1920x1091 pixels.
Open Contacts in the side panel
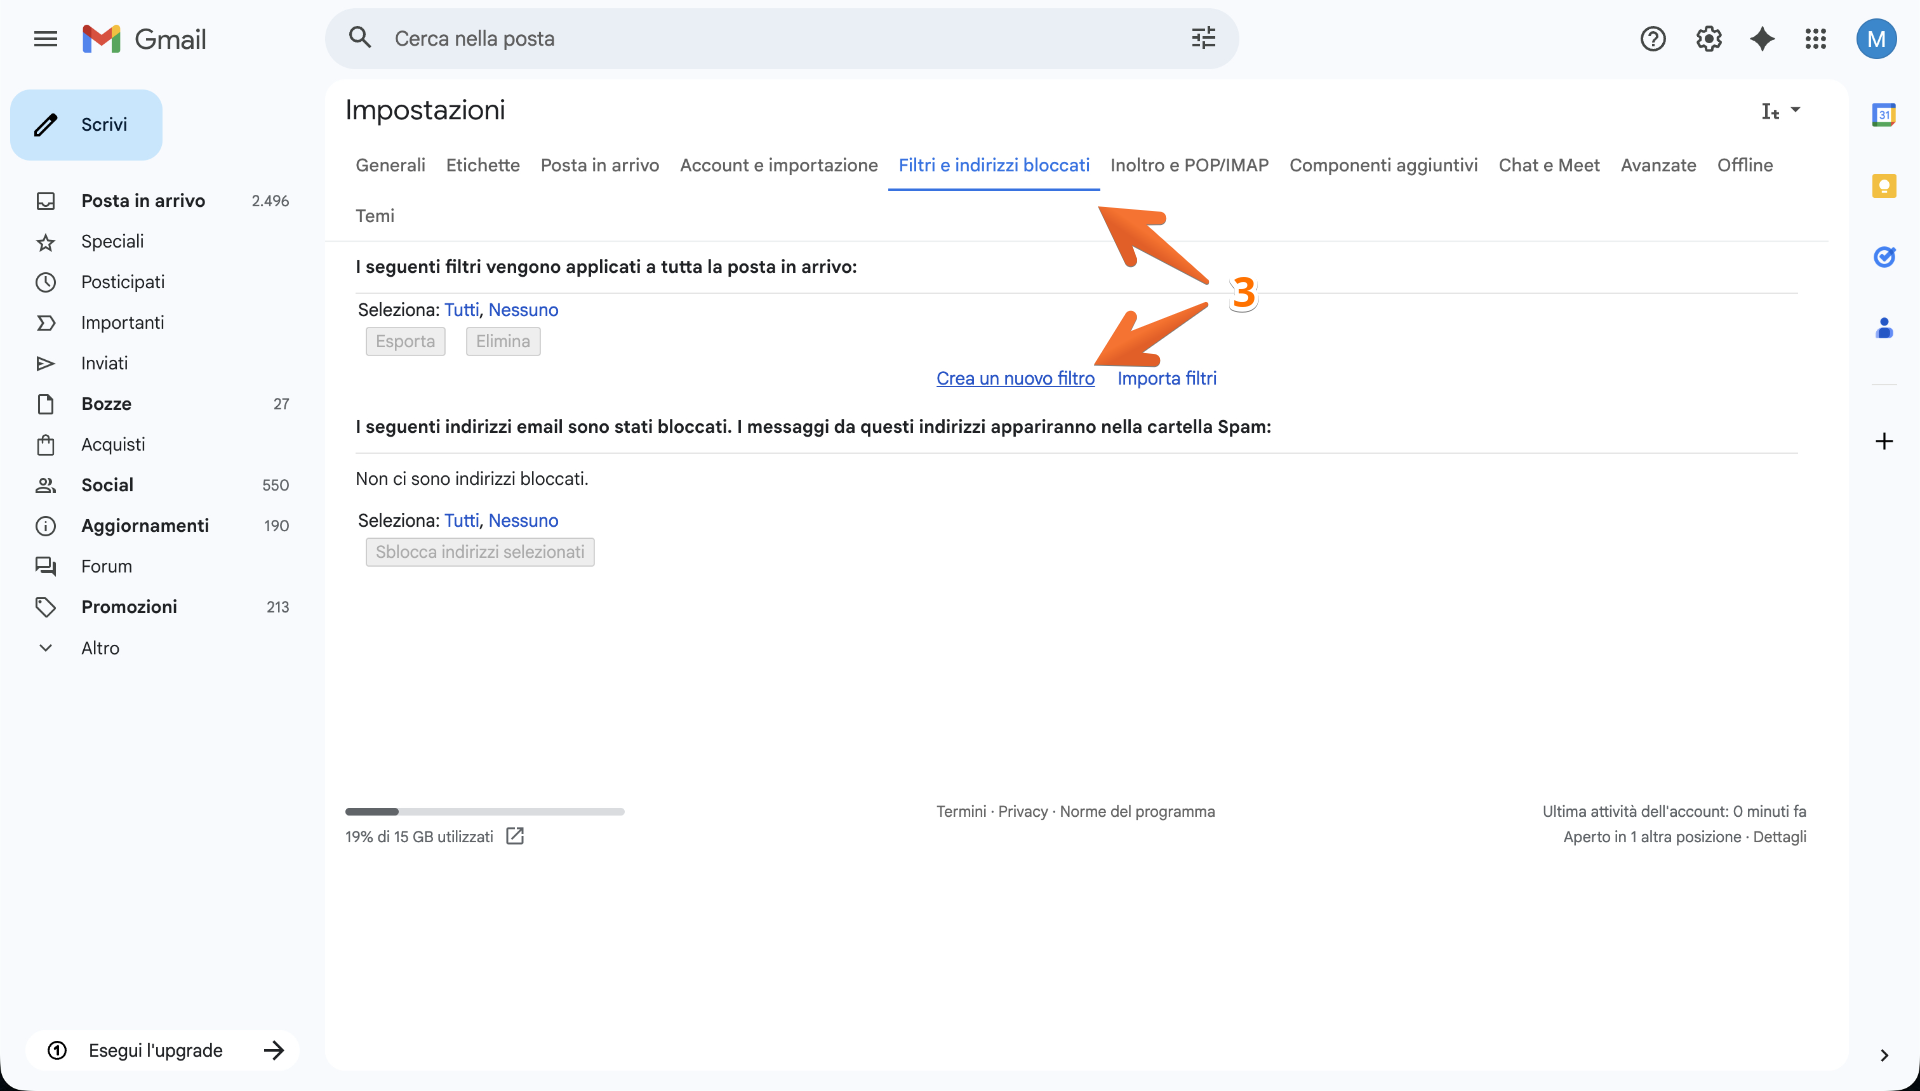pyautogui.click(x=1885, y=328)
